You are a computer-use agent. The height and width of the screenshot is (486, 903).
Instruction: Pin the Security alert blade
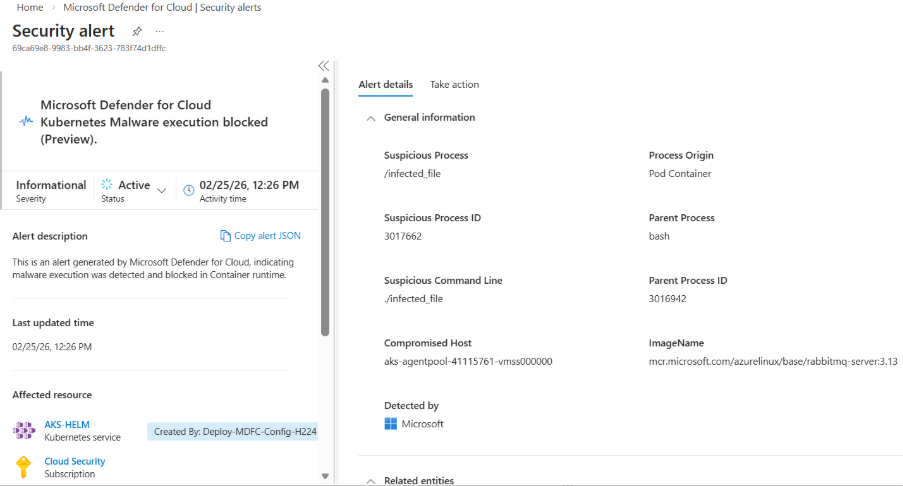[x=137, y=31]
